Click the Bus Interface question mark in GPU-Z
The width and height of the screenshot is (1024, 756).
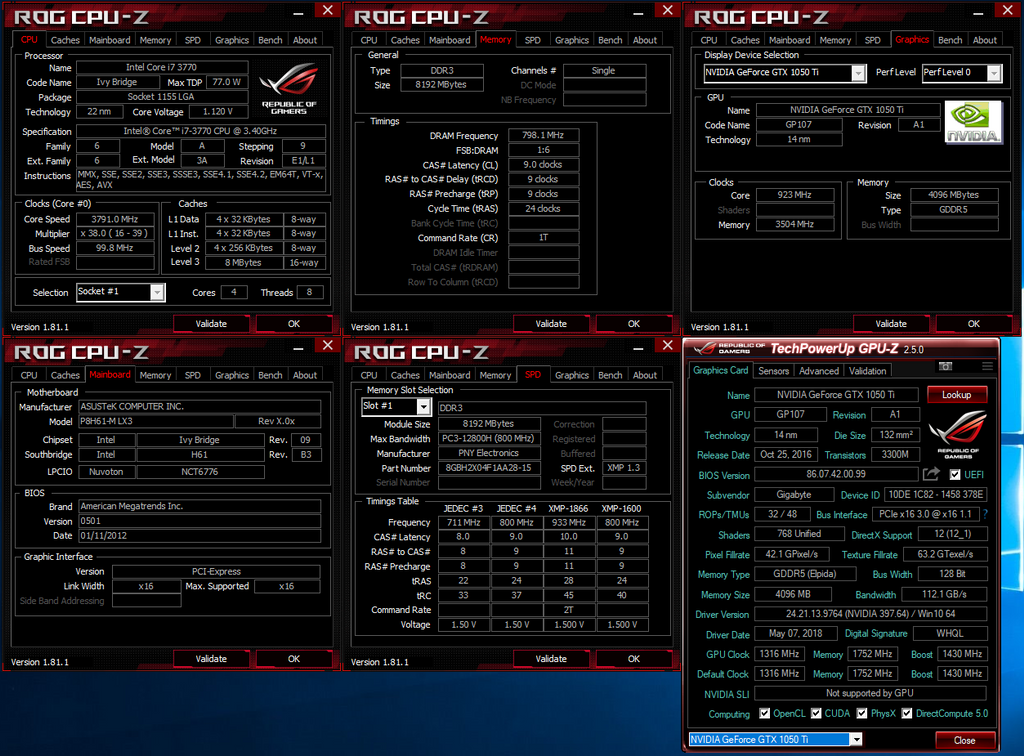985,514
